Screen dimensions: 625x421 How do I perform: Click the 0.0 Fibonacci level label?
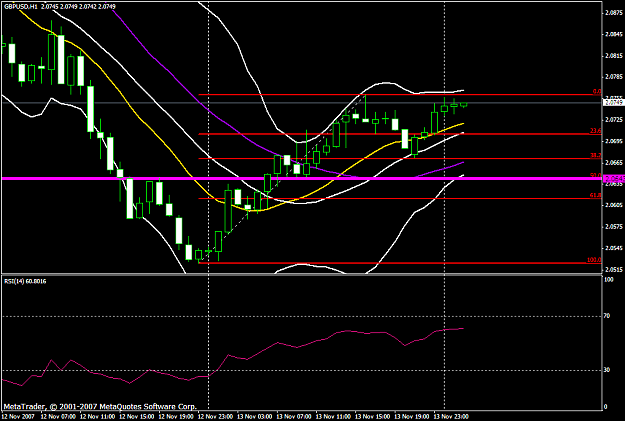pyautogui.click(x=597, y=92)
